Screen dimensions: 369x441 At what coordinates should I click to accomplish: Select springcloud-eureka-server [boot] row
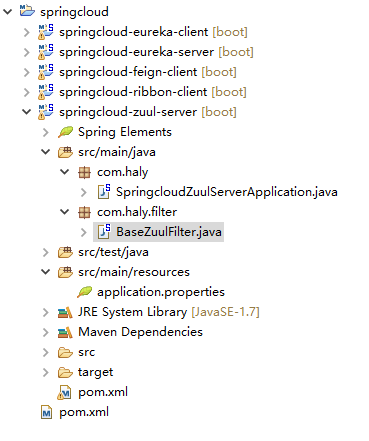click(156, 52)
